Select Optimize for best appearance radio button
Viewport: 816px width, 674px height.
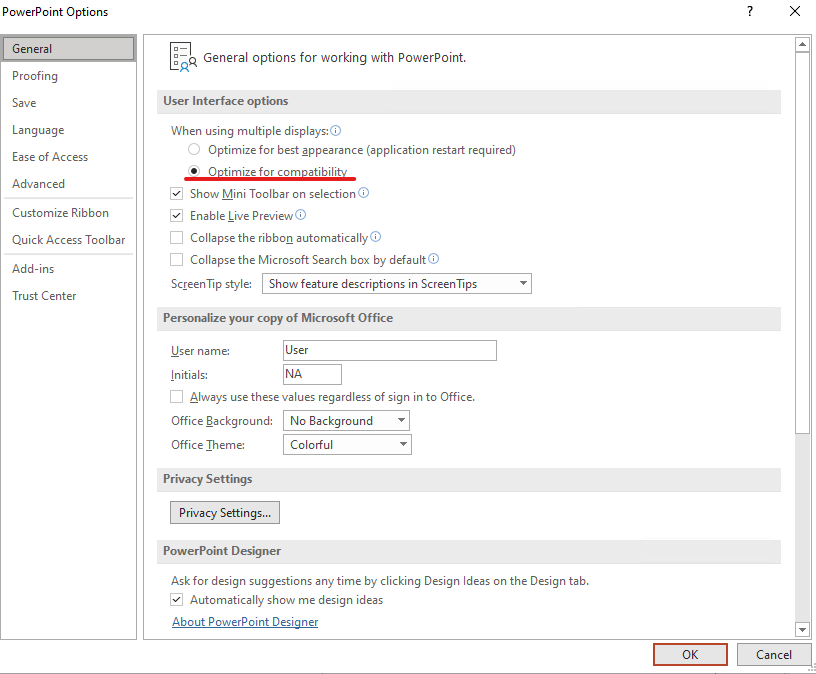point(194,150)
